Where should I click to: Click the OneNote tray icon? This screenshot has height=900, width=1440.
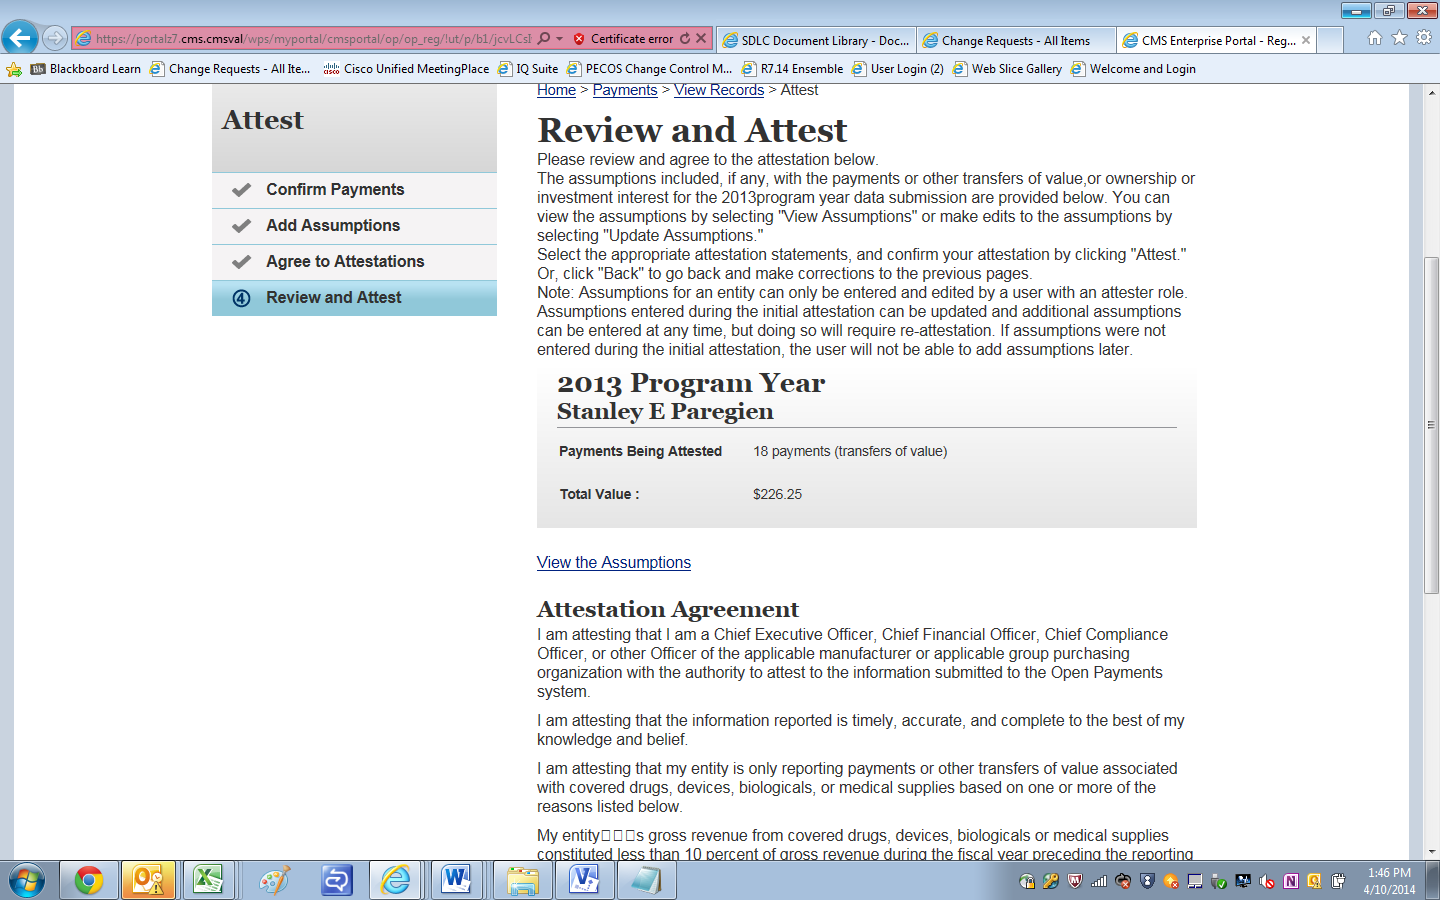[x=1291, y=881]
